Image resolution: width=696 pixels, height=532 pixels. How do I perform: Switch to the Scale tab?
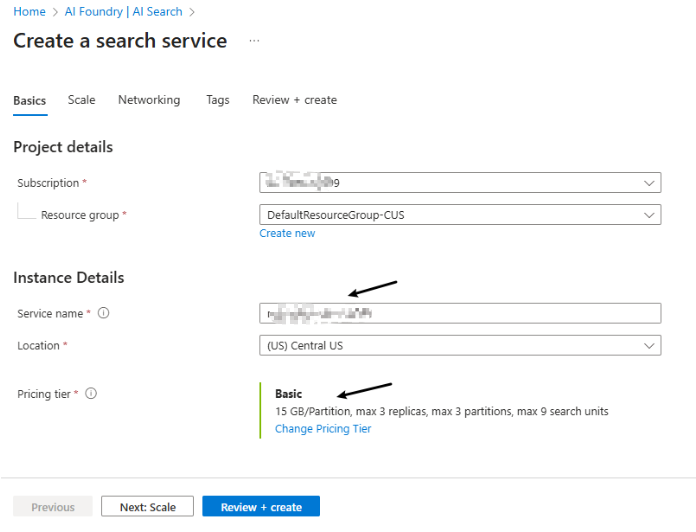tap(81, 100)
